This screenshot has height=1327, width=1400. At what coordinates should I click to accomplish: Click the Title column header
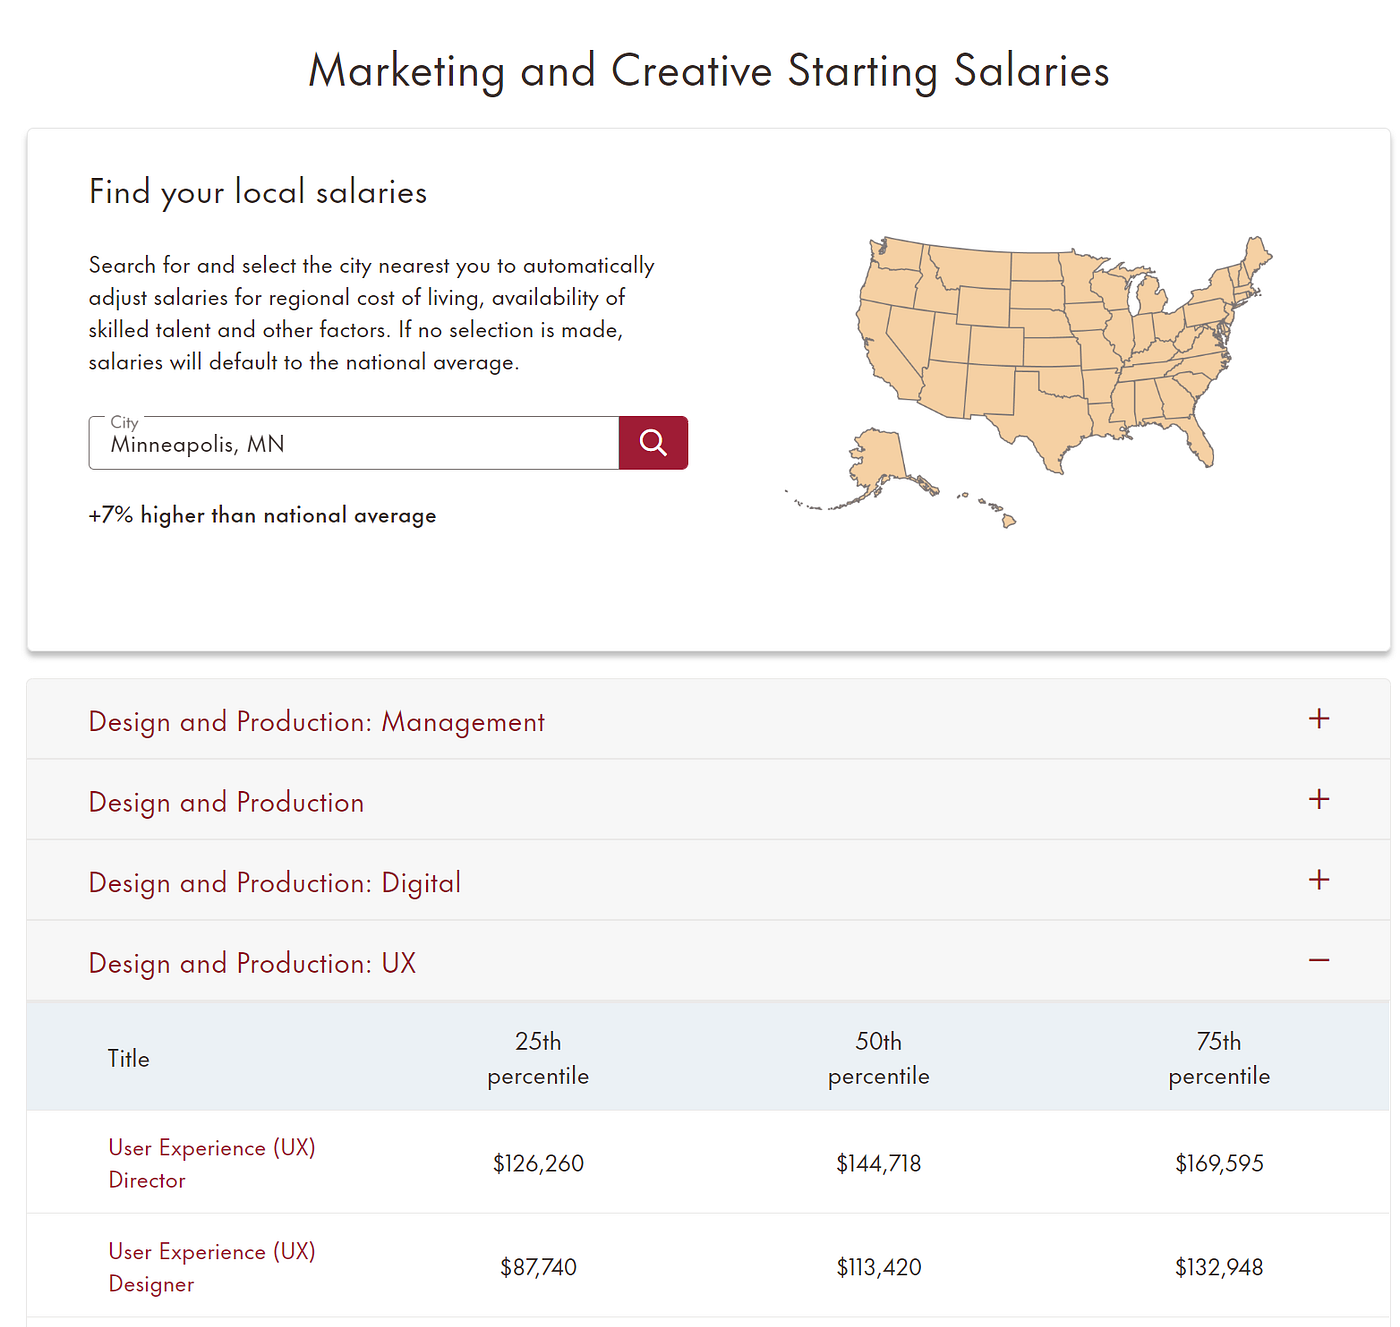(128, 1058)
